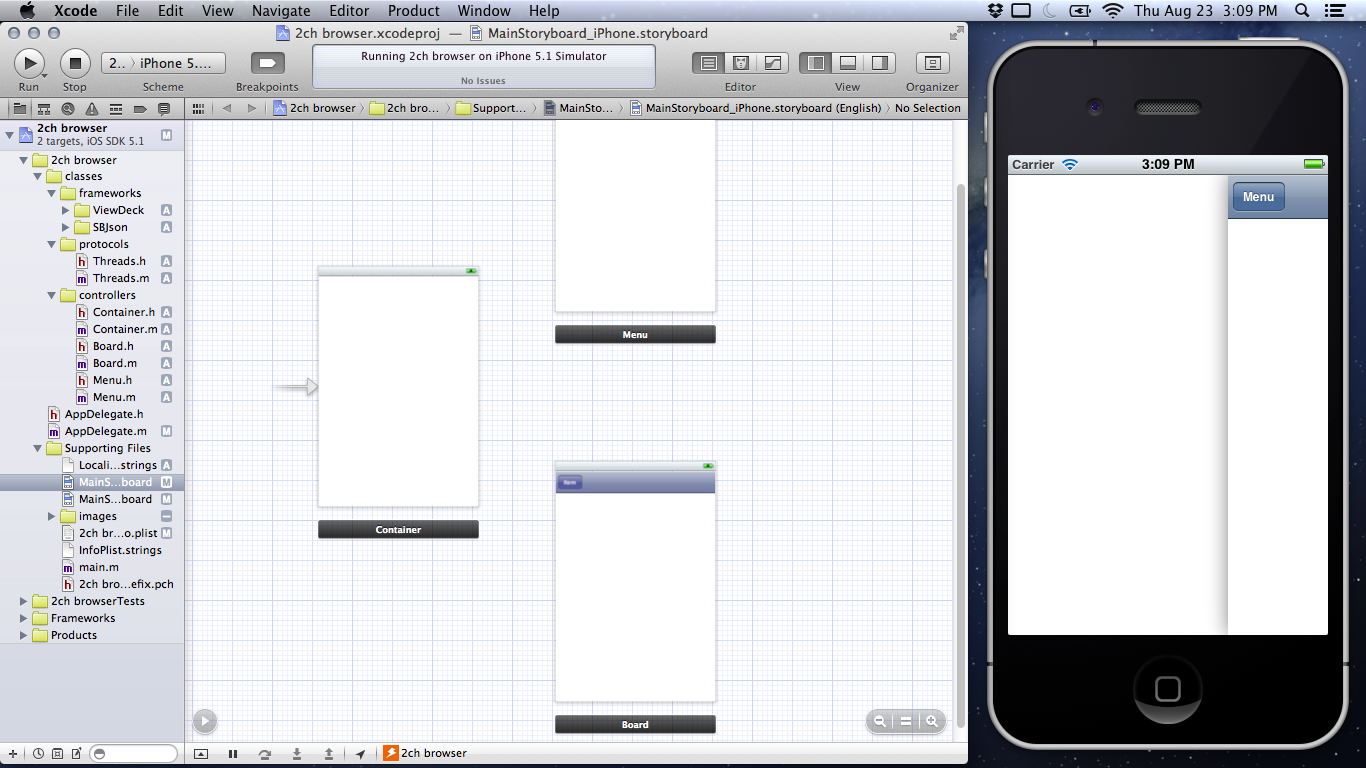Collapse the protocols group
Image resolution: width=1366 pixels, height=768 pixels.
(52, 244)
